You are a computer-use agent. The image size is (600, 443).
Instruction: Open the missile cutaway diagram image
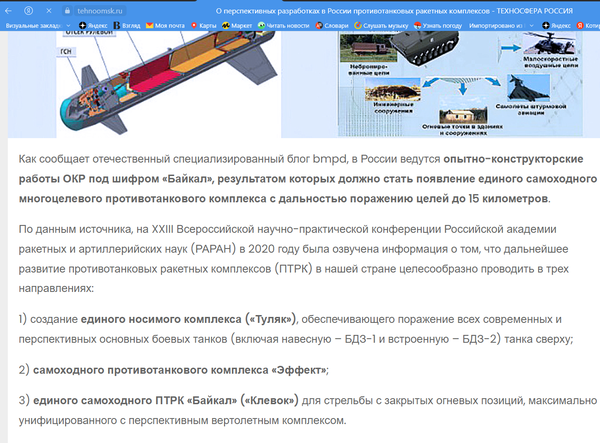coord(168,84)
